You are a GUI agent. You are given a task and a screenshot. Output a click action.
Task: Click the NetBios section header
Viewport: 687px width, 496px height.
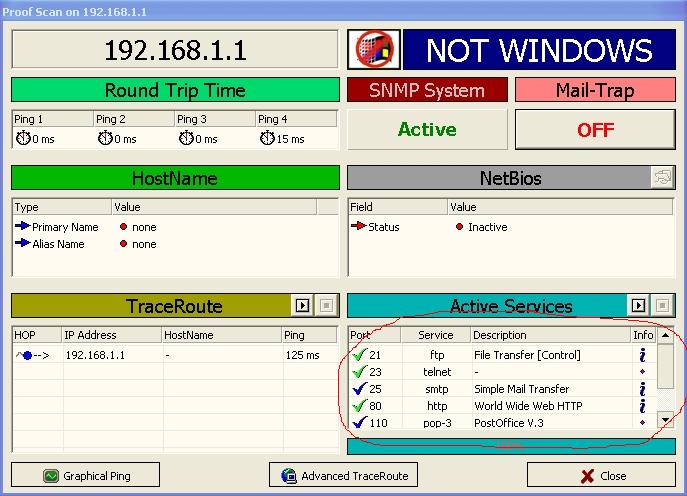point(511,178)
